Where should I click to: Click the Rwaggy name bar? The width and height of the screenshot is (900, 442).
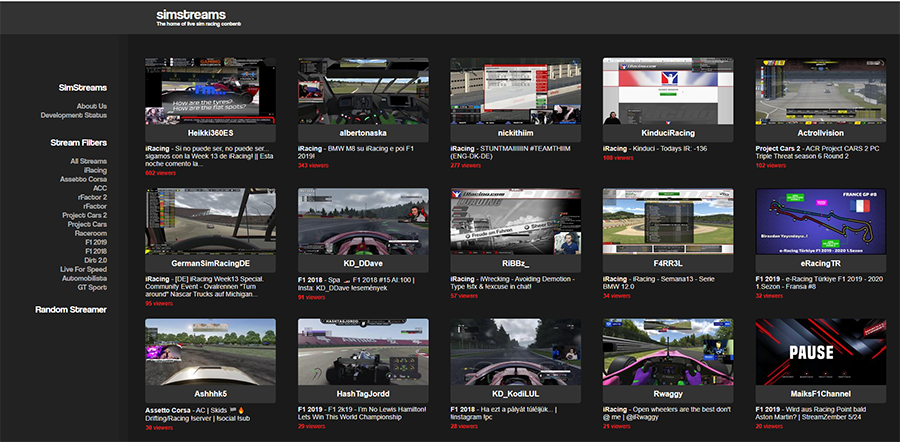pos(668,394)
